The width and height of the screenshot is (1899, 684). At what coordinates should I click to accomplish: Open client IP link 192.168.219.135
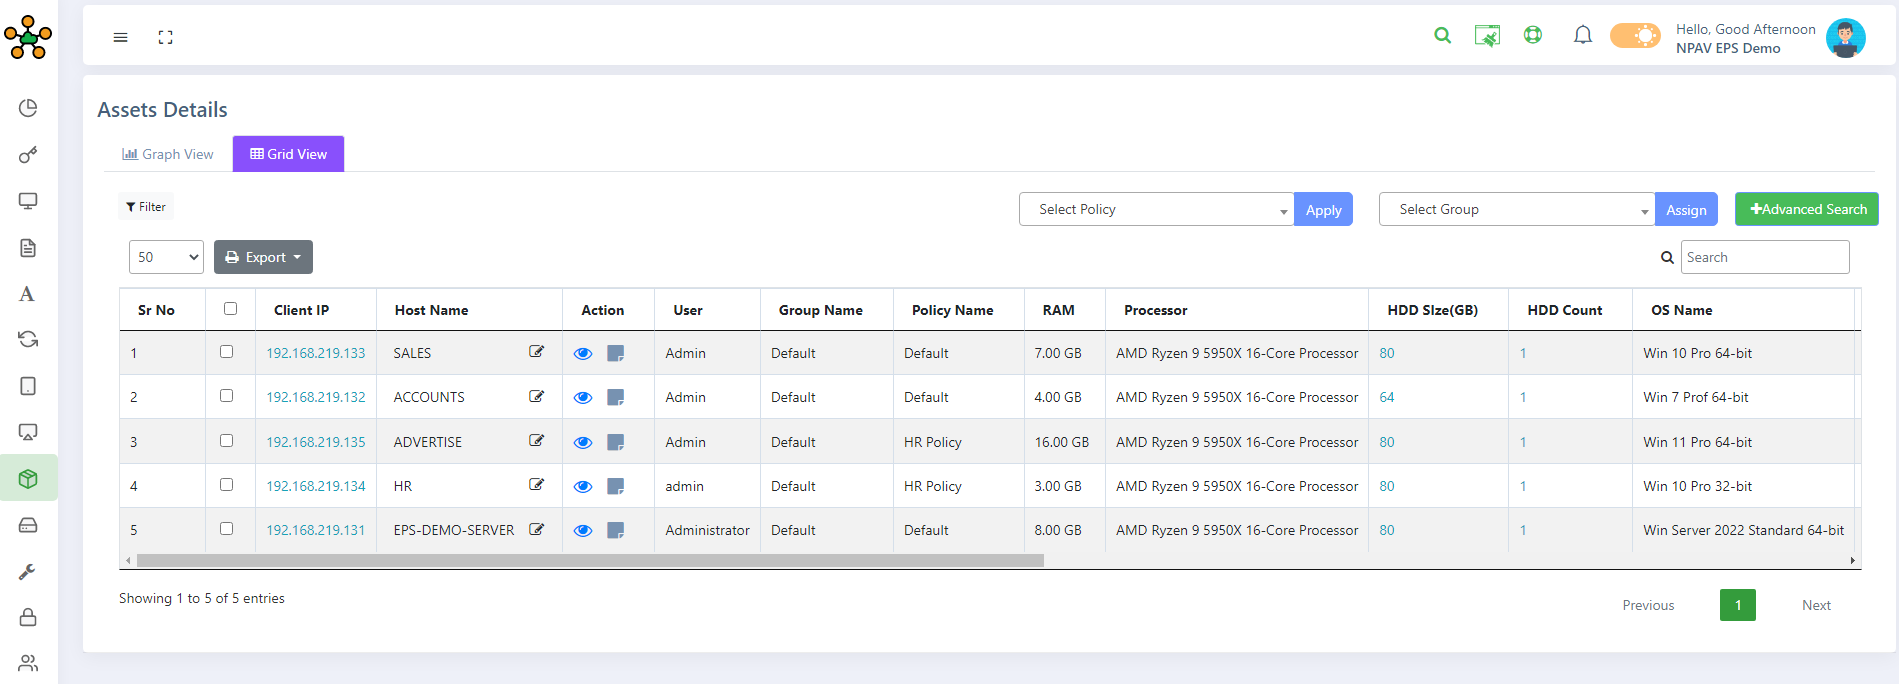316,442
